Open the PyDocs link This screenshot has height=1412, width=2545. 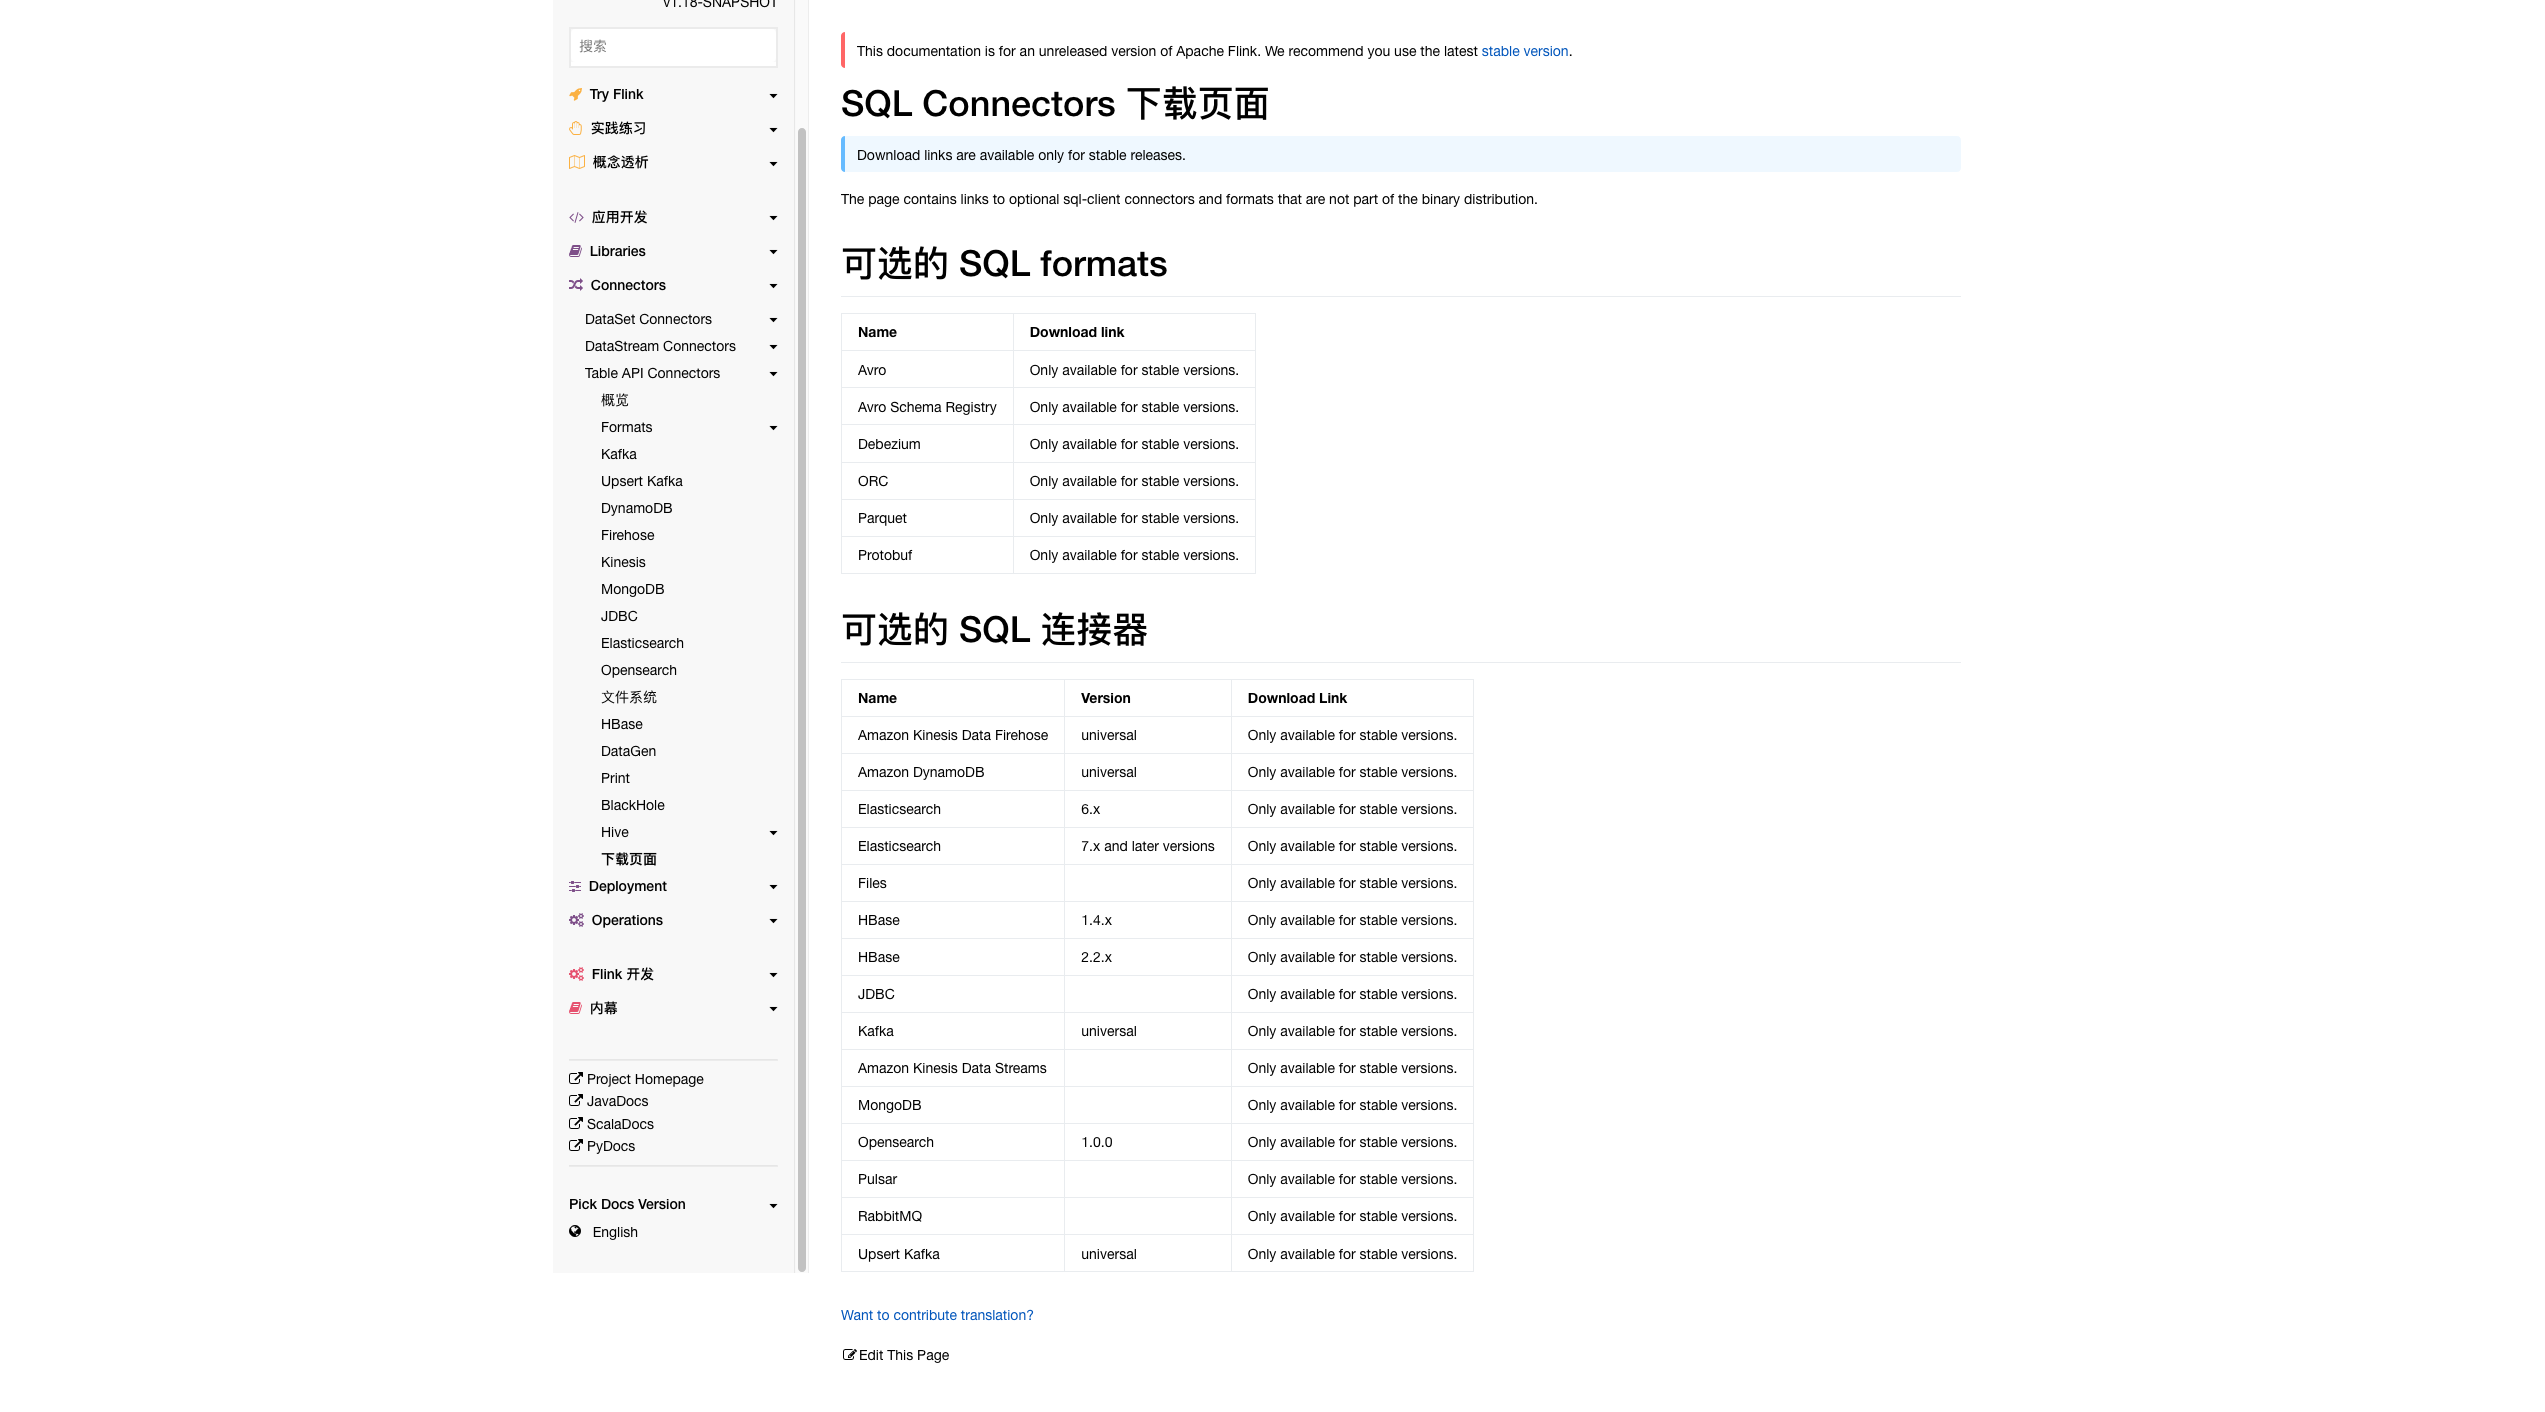click(x=611, y=1146)
